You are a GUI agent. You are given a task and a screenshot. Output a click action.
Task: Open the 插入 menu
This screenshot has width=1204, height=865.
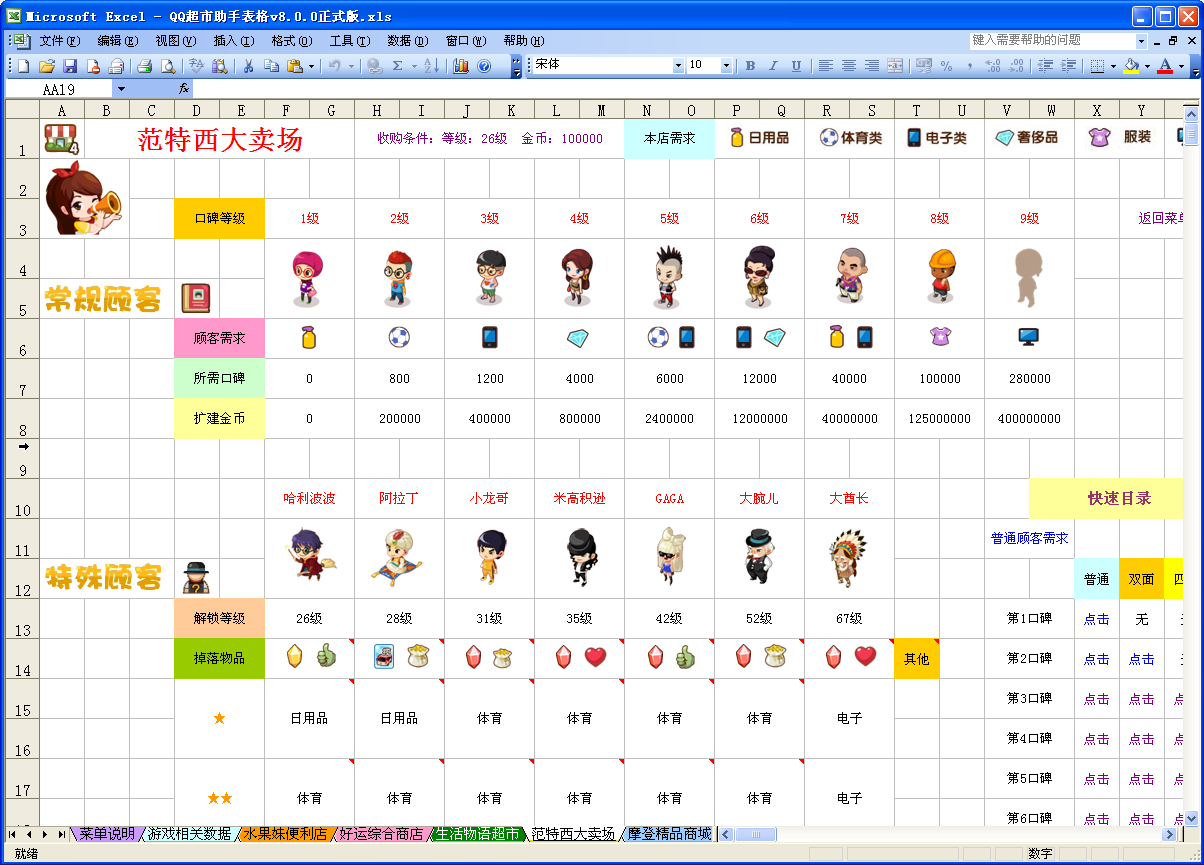point(233,41)
